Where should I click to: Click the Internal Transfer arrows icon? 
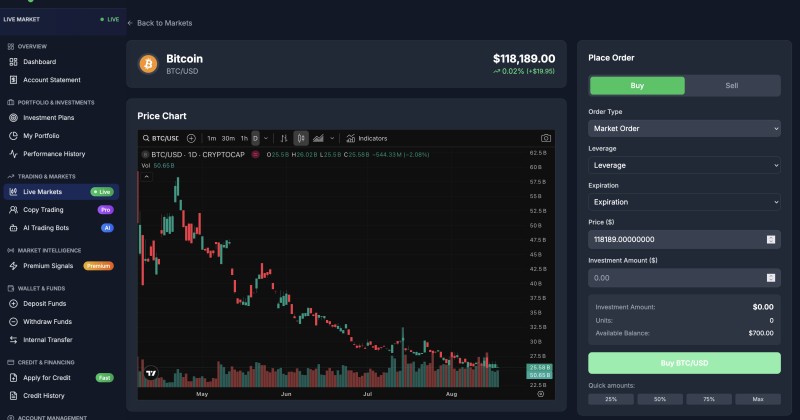tap(13, 339)
